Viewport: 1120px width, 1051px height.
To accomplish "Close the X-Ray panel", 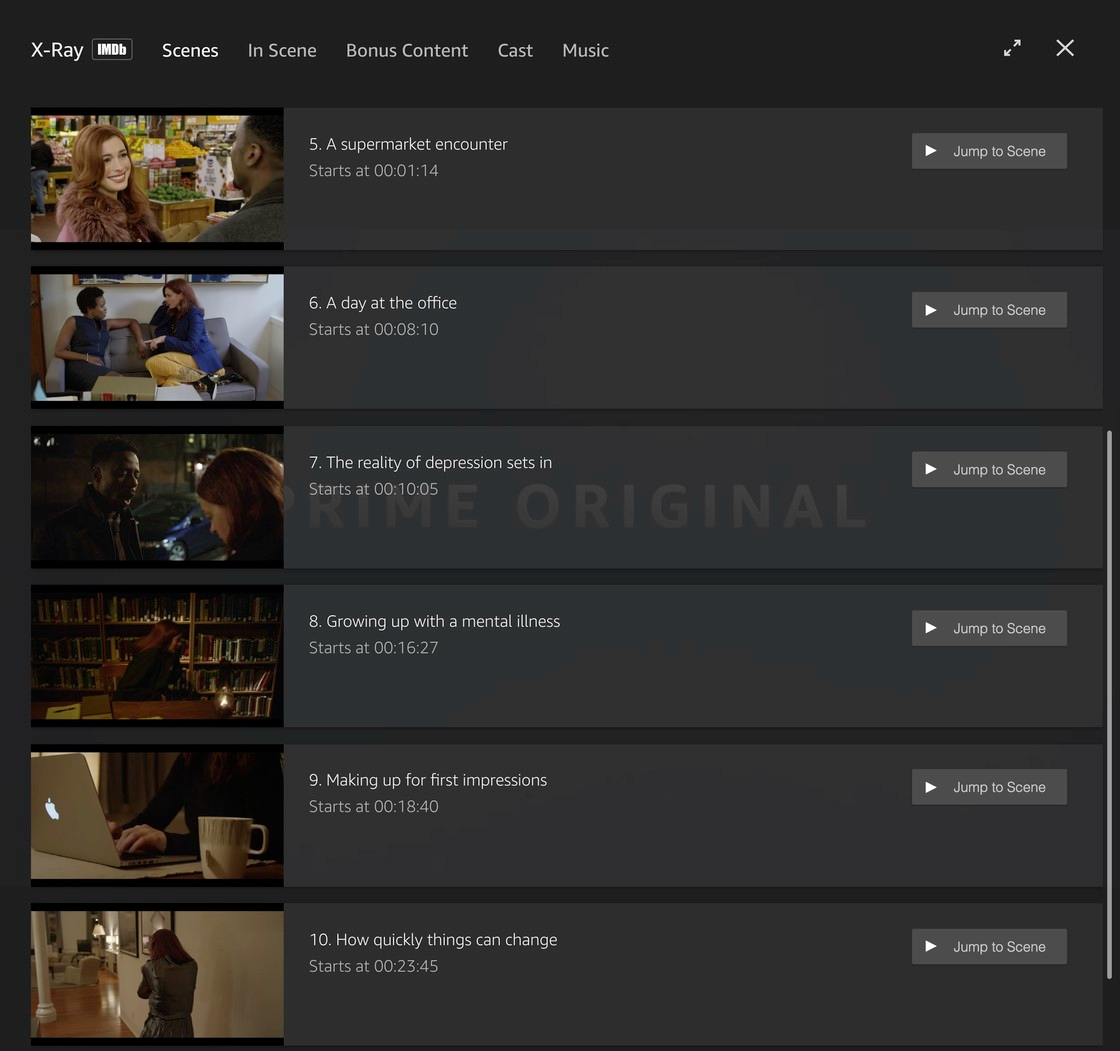I will [x=1065, y=48].
